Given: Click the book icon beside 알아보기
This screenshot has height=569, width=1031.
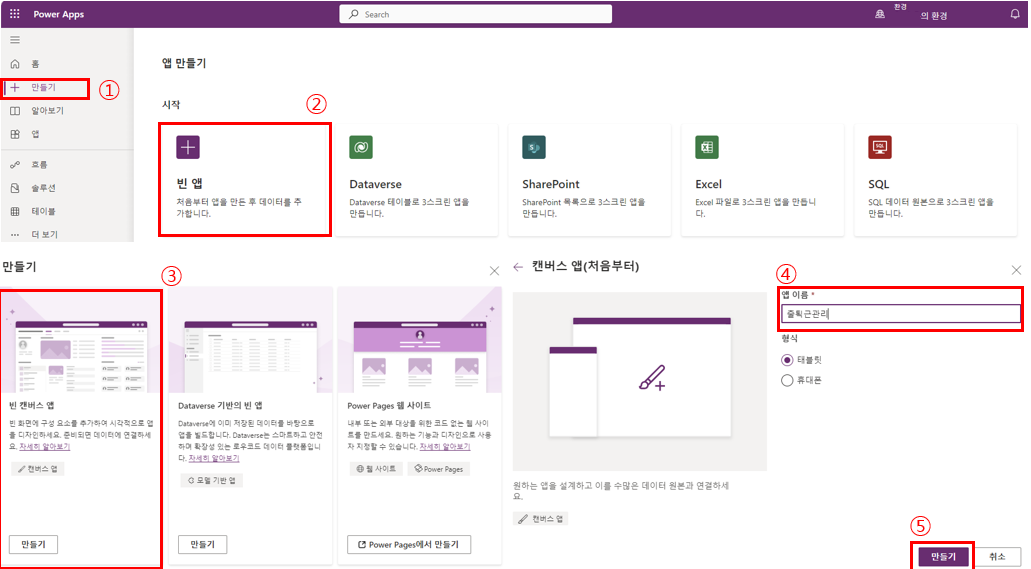Looking at the screenshot, I should tap(15, 111).
